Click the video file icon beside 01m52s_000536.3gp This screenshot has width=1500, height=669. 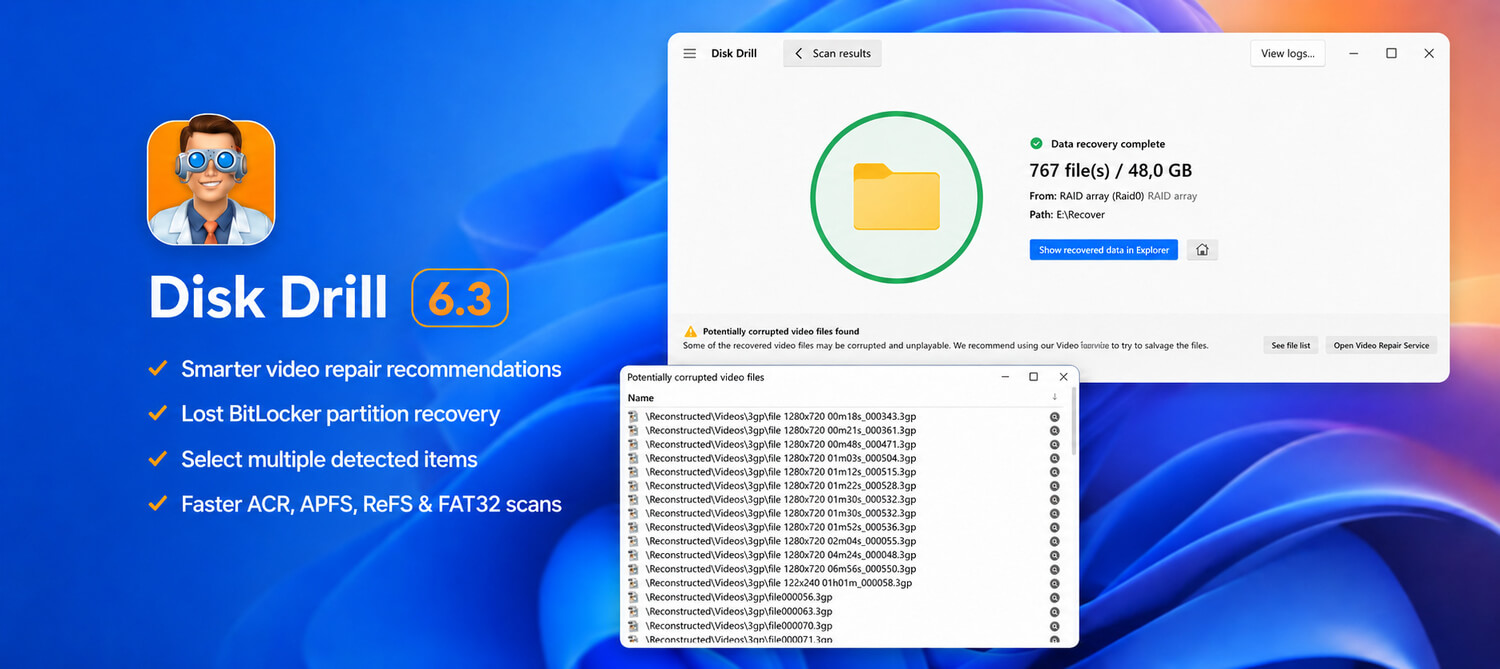(633, 527)
